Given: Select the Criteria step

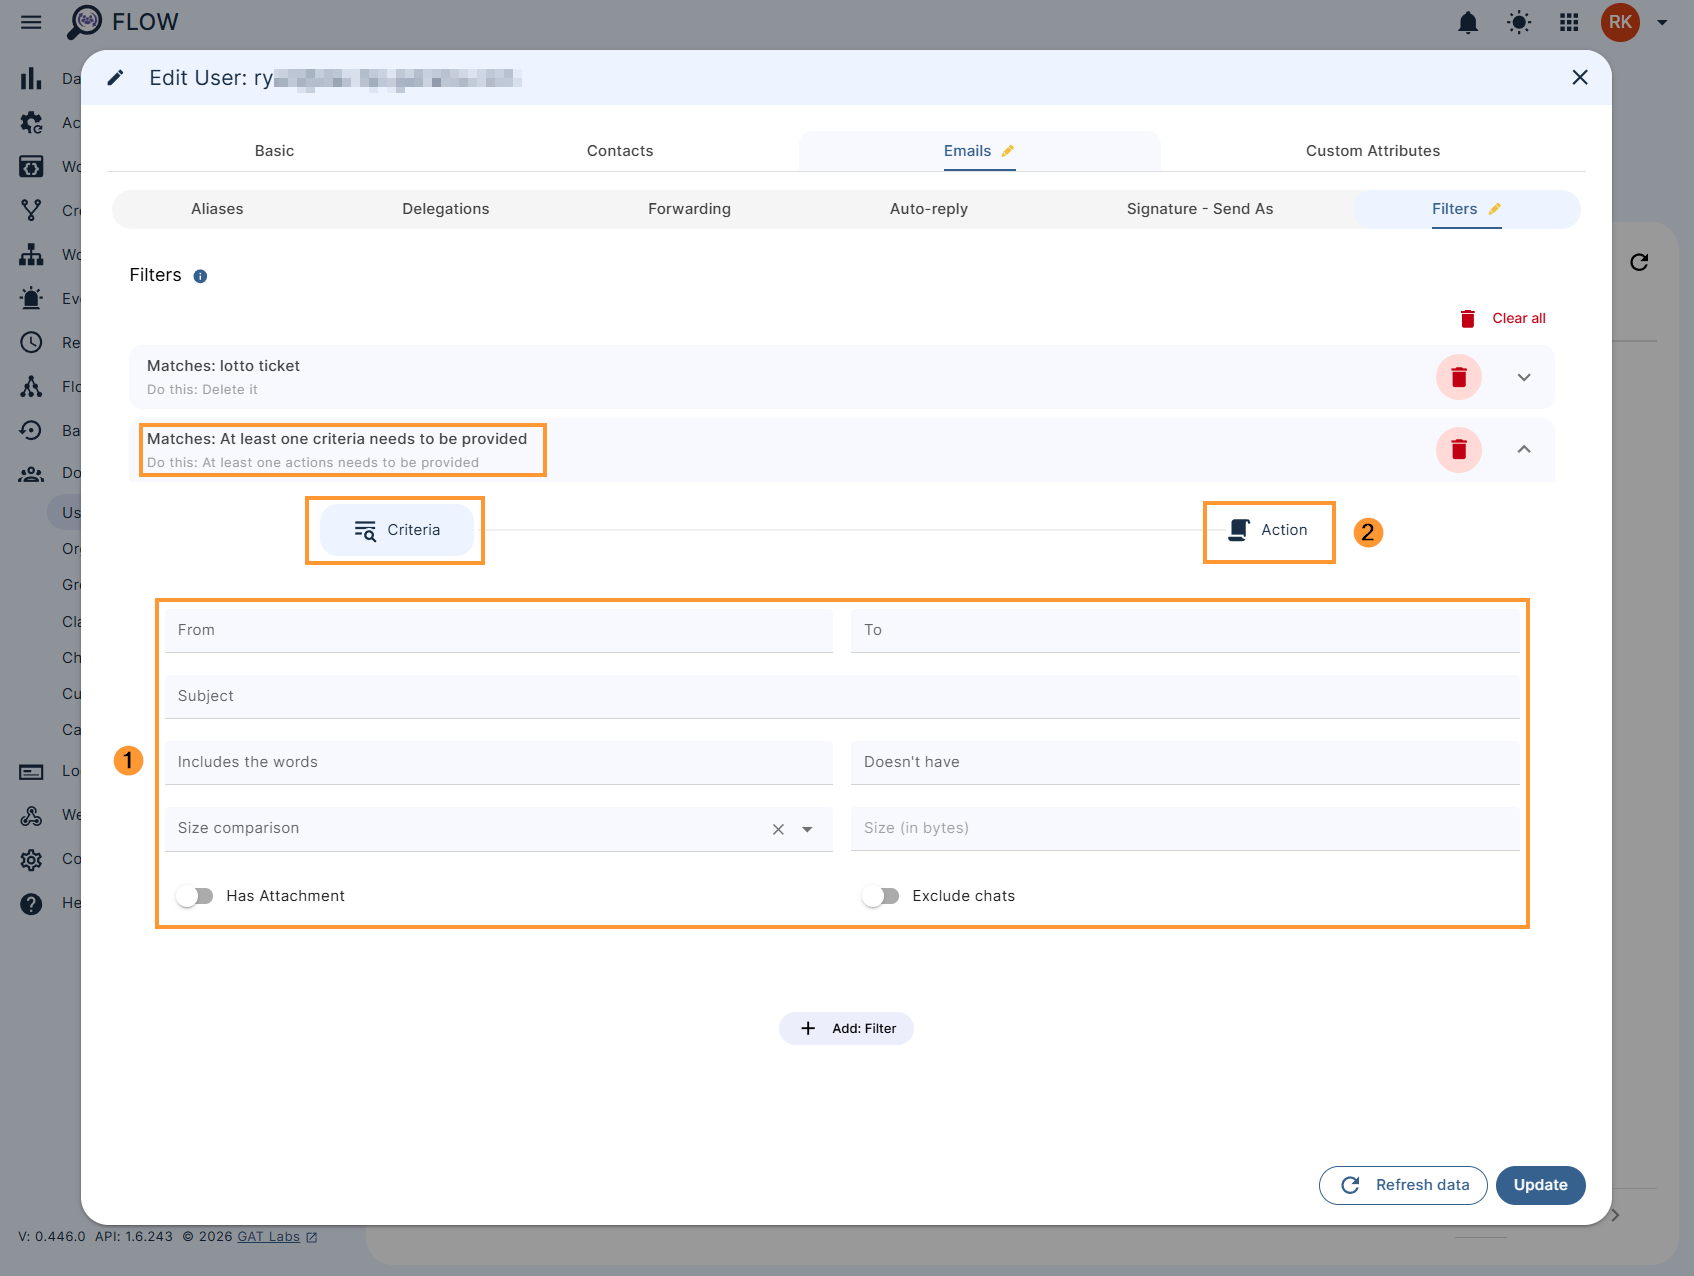Looking at the screenshot, I should (x=397, y=530).
